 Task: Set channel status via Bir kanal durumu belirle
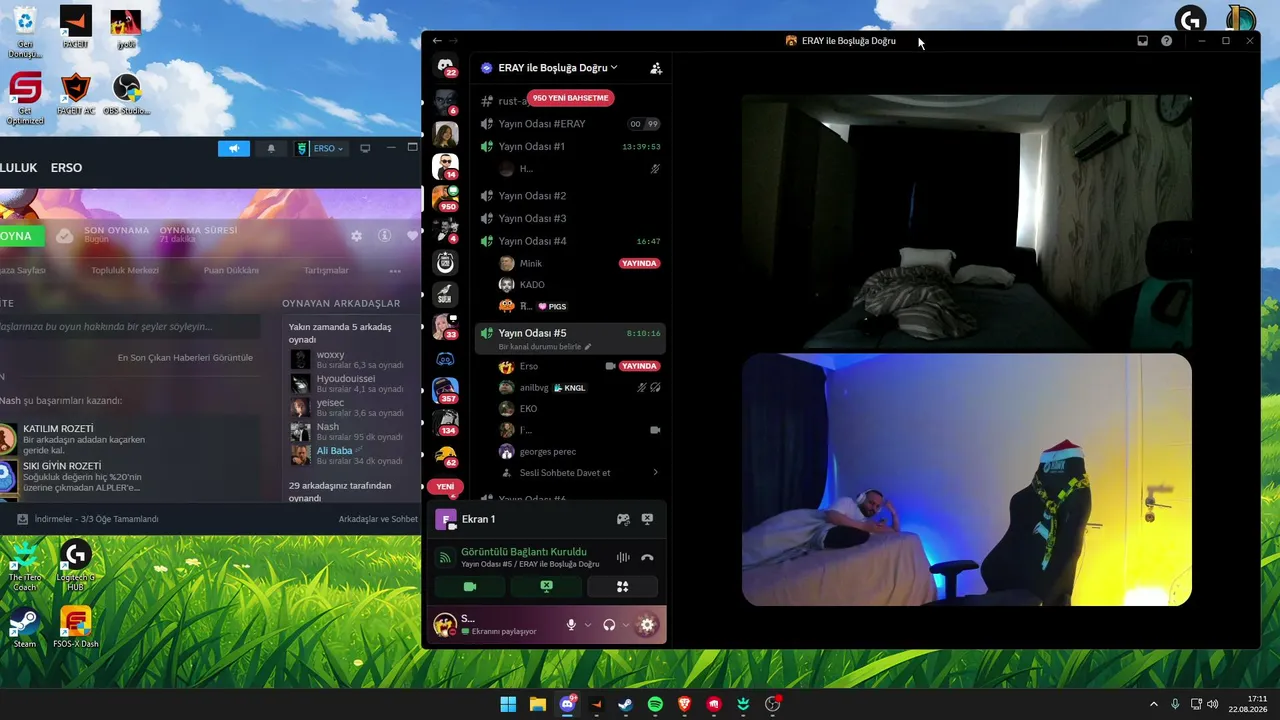[545, 347]
